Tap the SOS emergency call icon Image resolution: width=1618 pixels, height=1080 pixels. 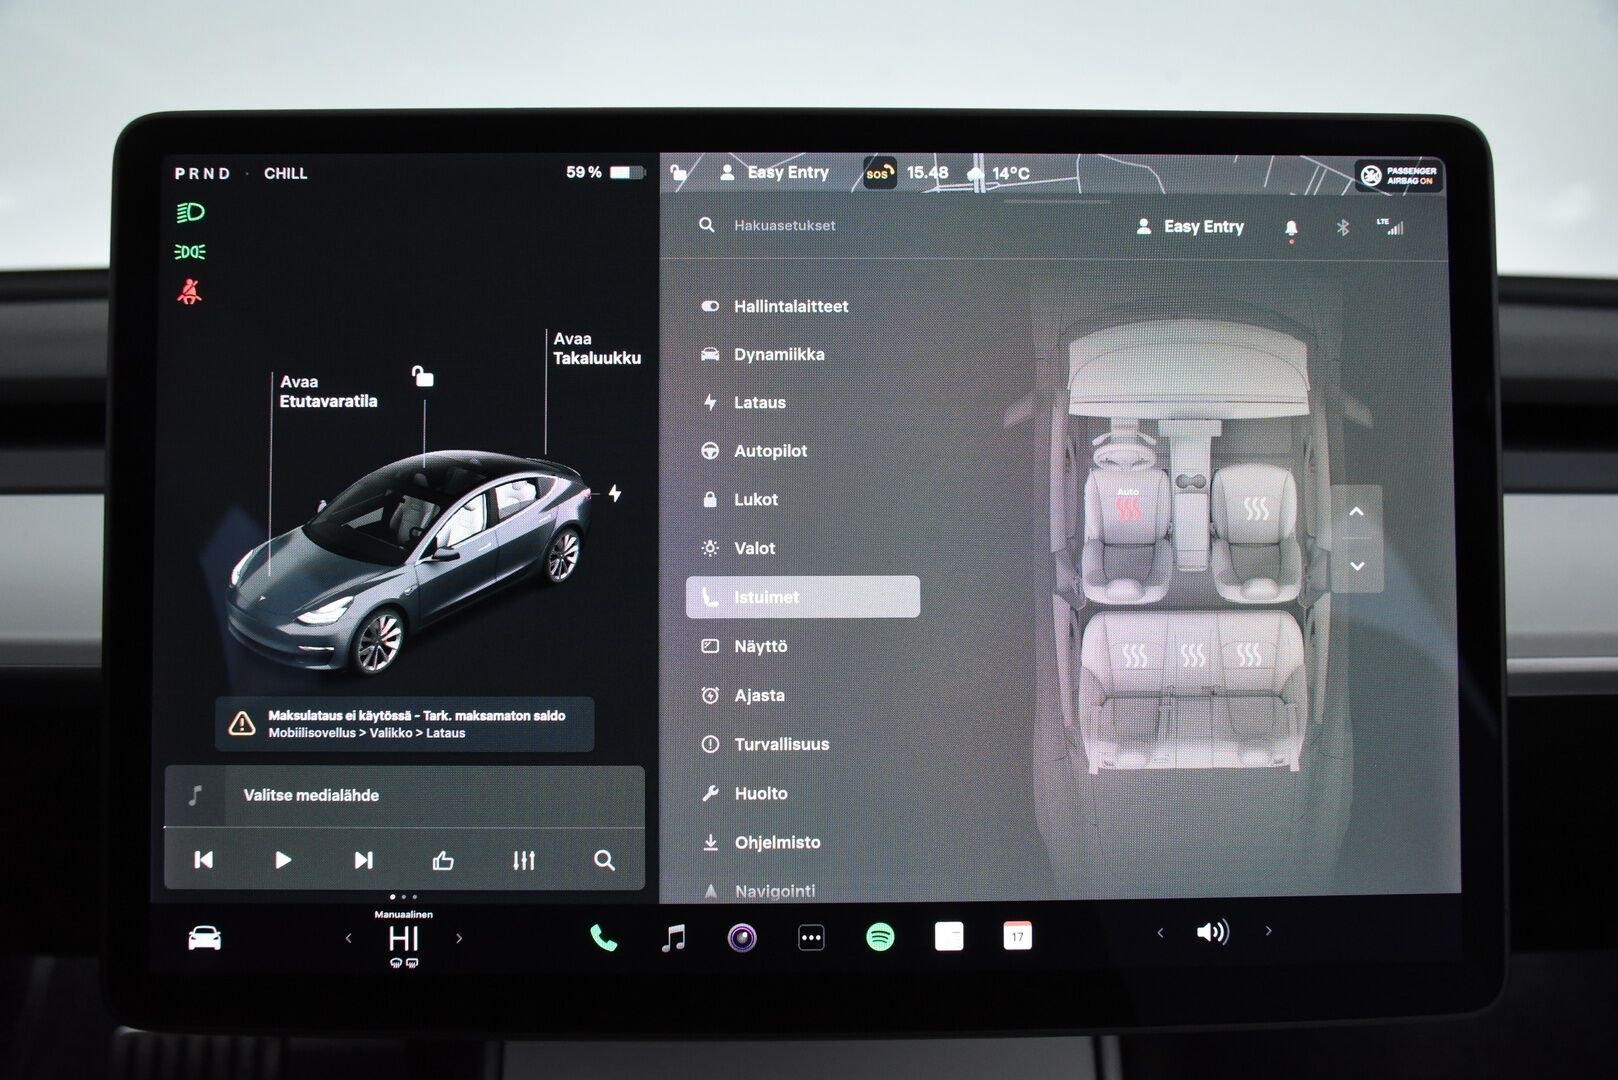(x=878, y=173)
